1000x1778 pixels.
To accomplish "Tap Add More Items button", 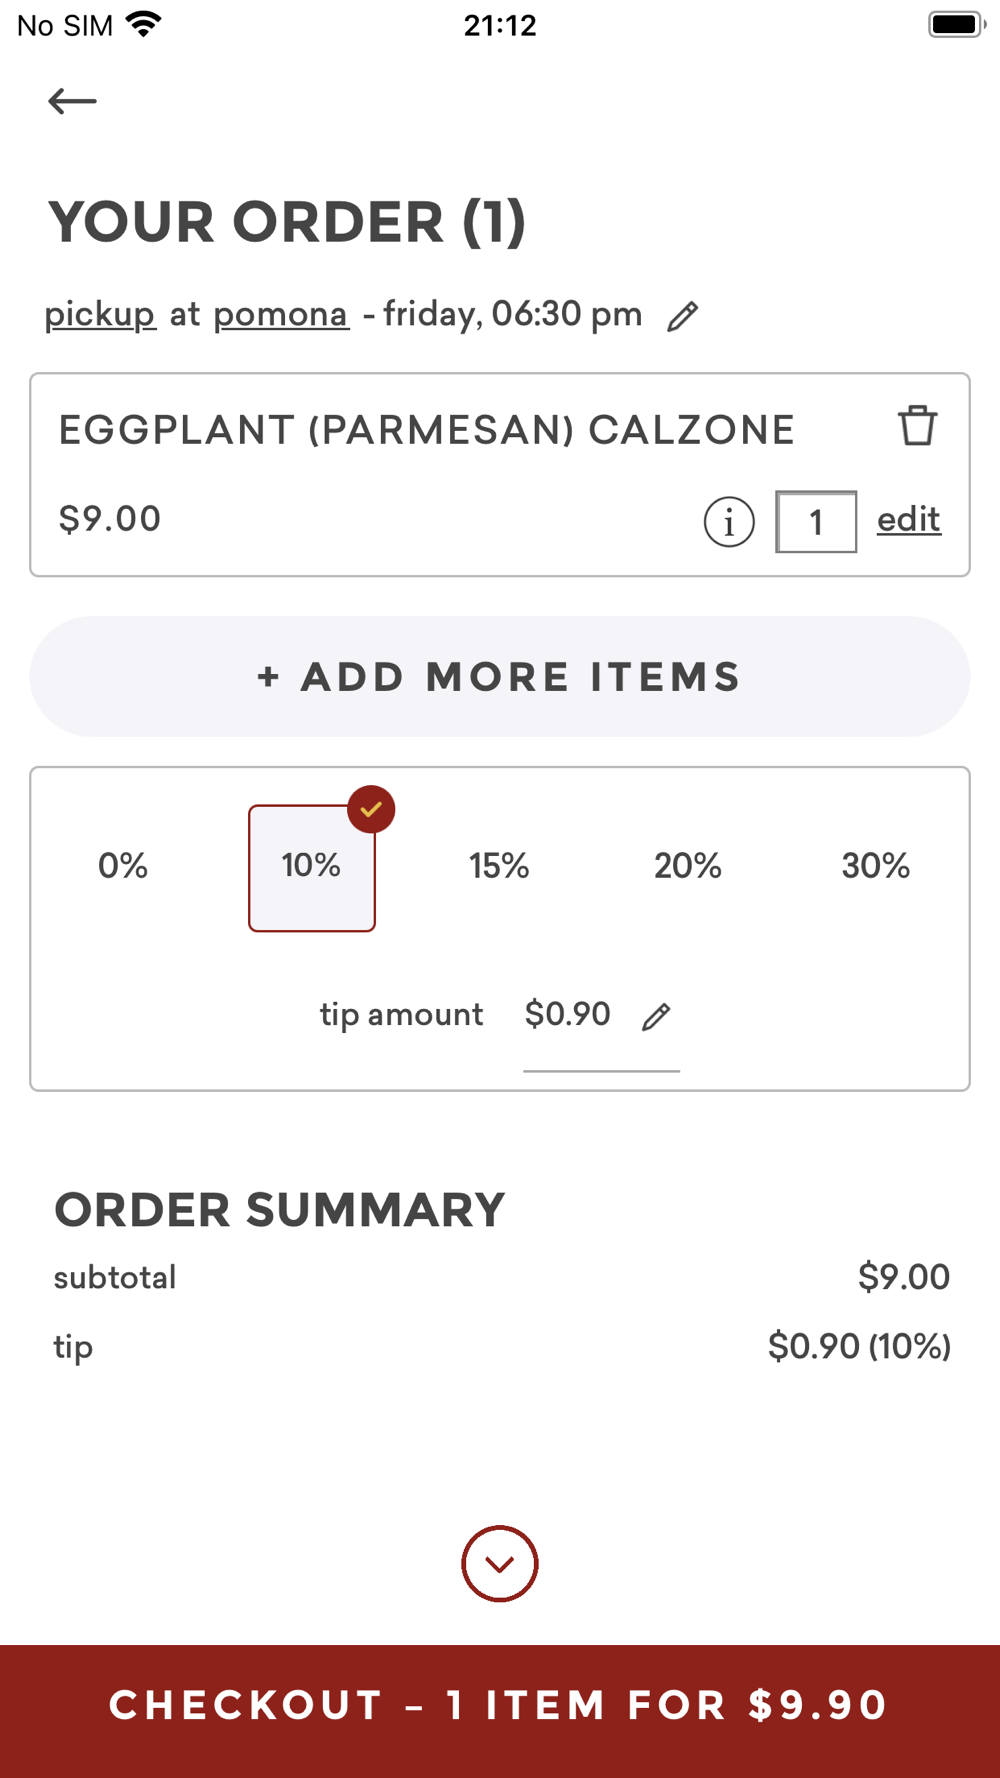I will (x=500, y=677).
